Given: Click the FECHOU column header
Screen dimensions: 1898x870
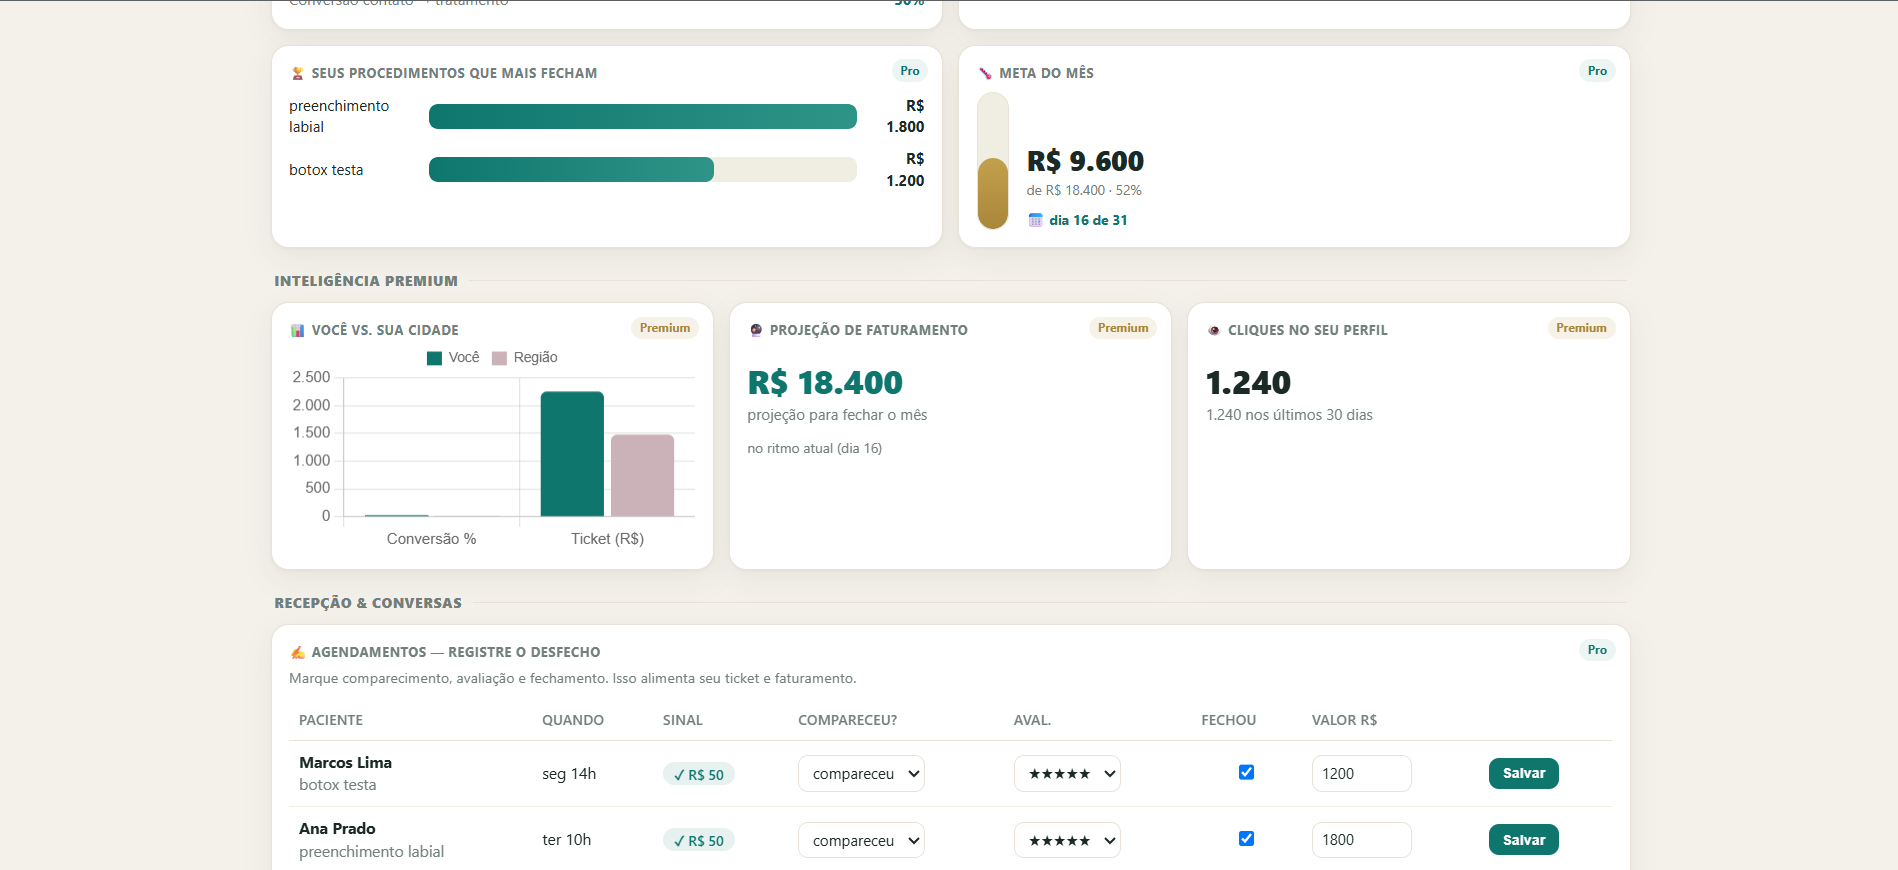Looking at the screenshot, I should point(1228,720).
